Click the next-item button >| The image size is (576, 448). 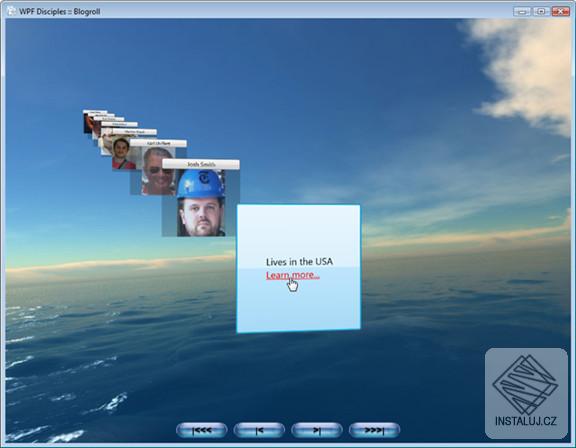click(x=317, y=430)
